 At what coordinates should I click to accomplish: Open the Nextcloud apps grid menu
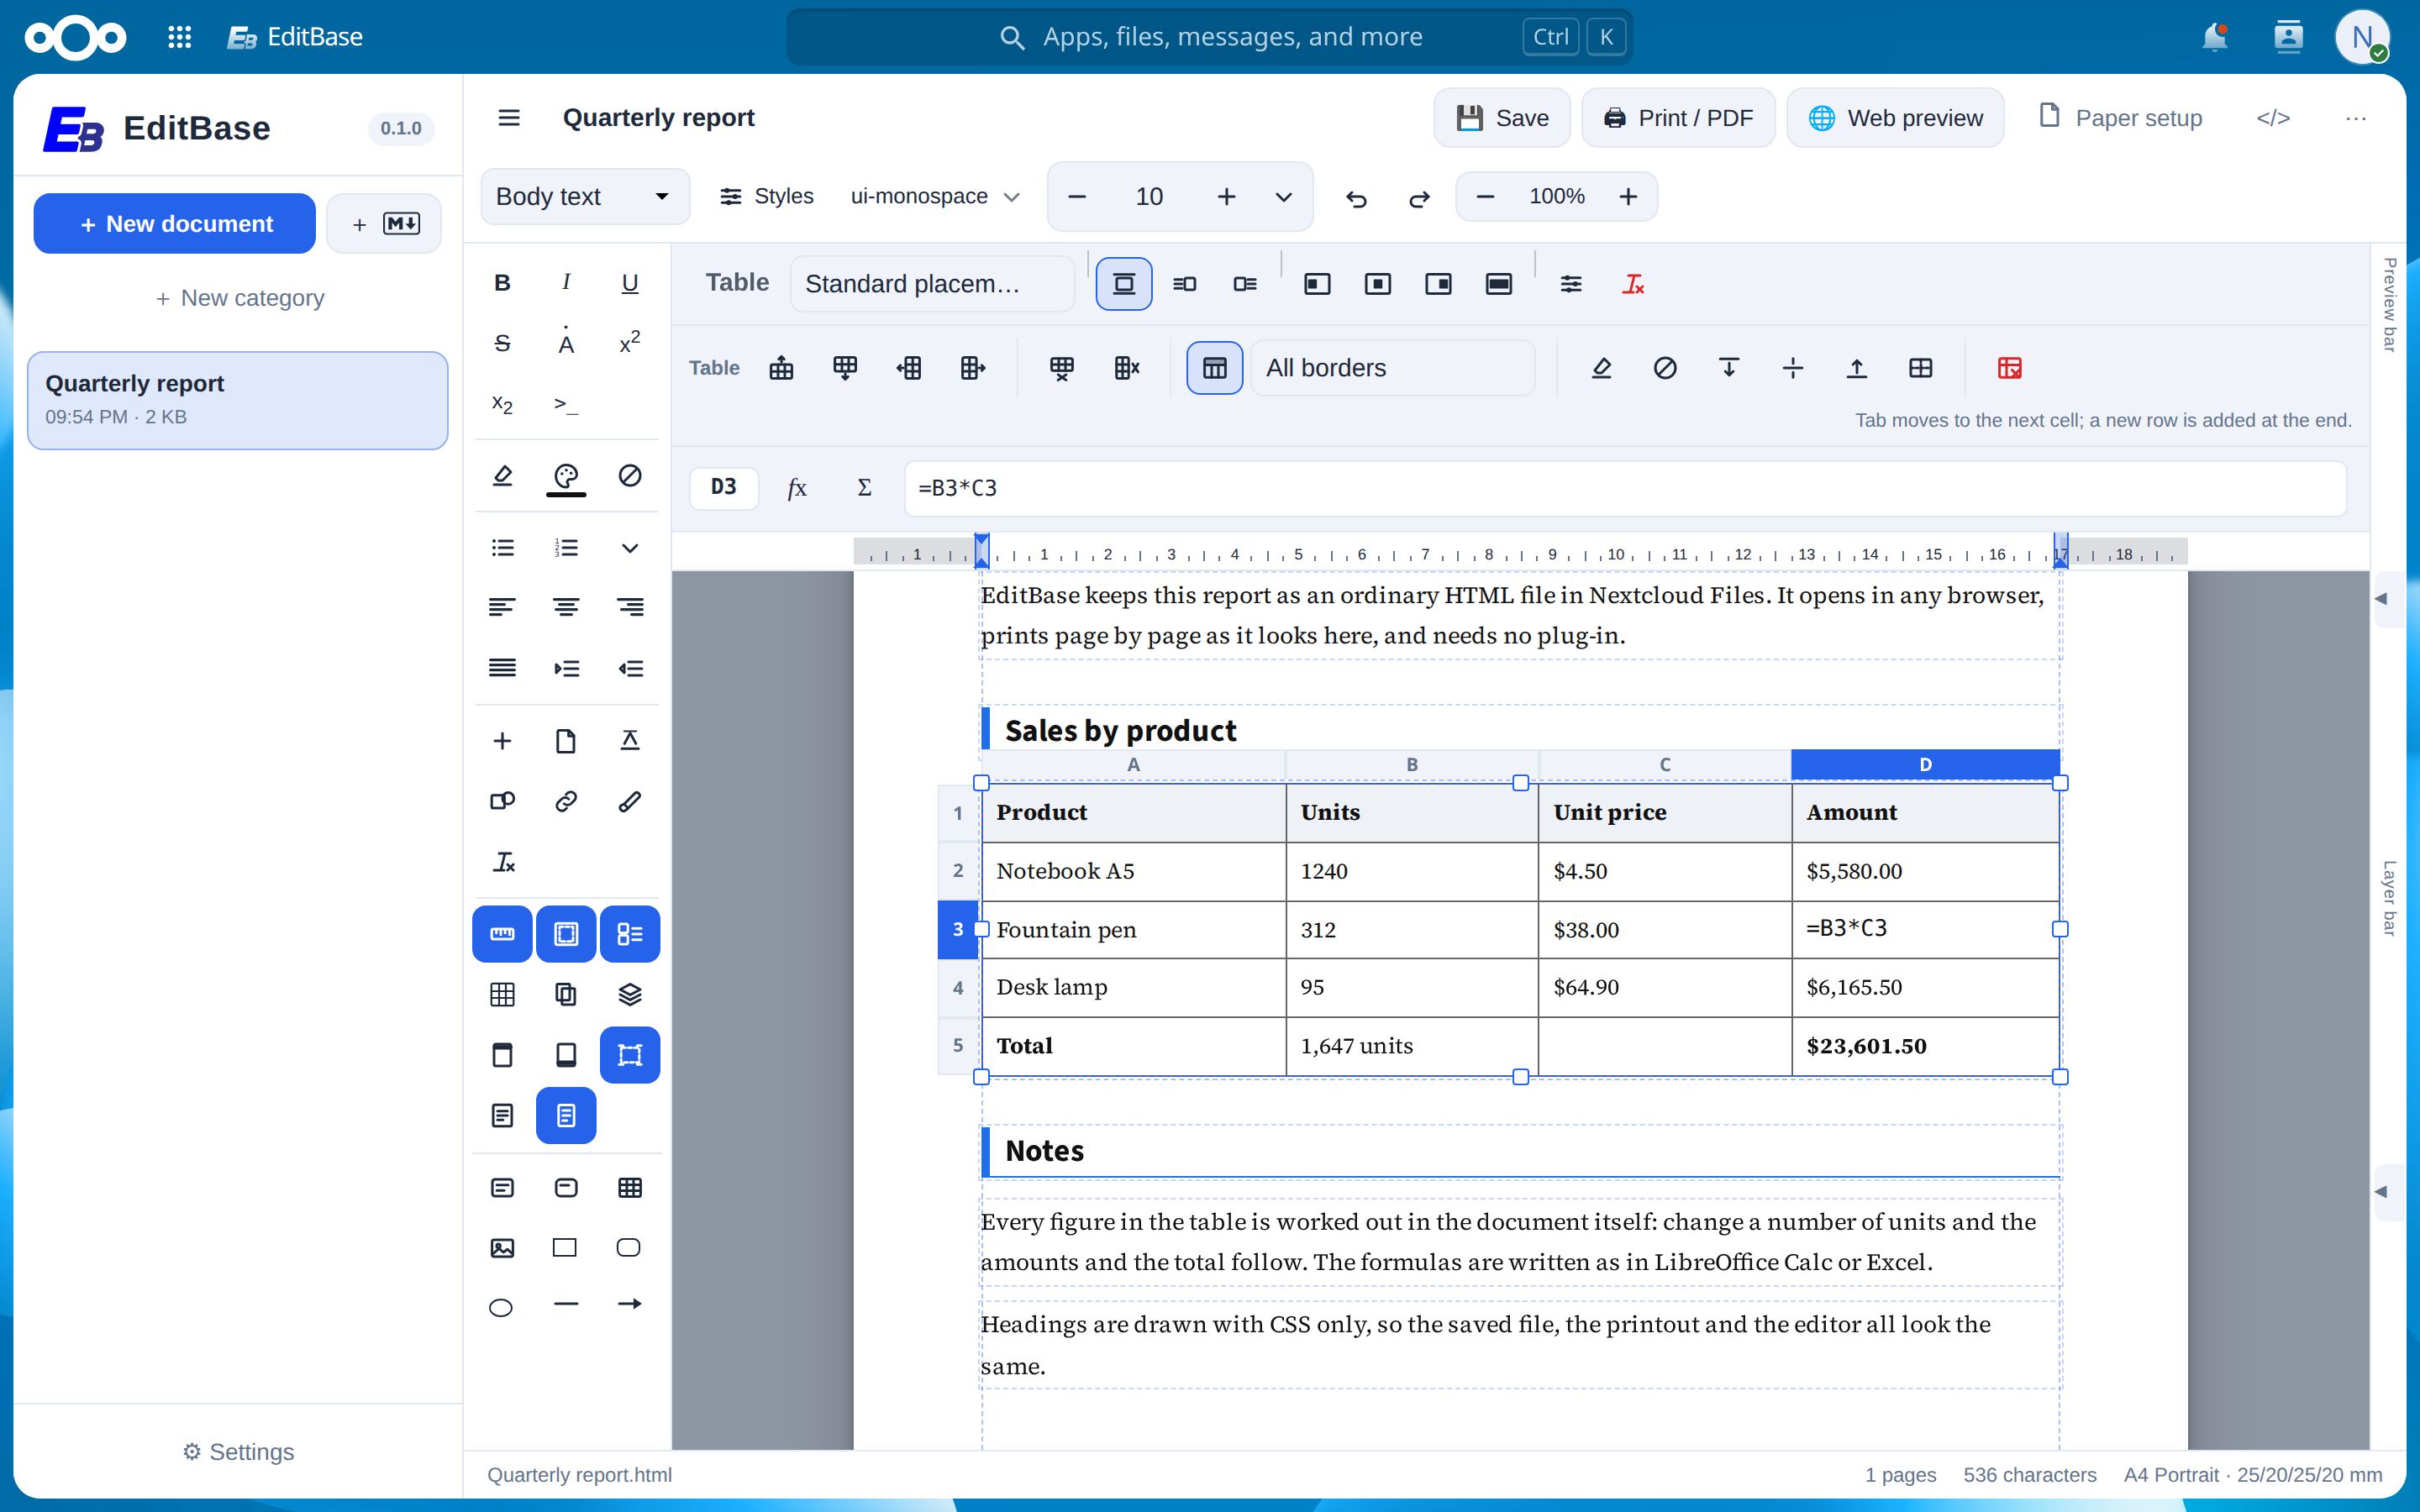coord(179,37)
